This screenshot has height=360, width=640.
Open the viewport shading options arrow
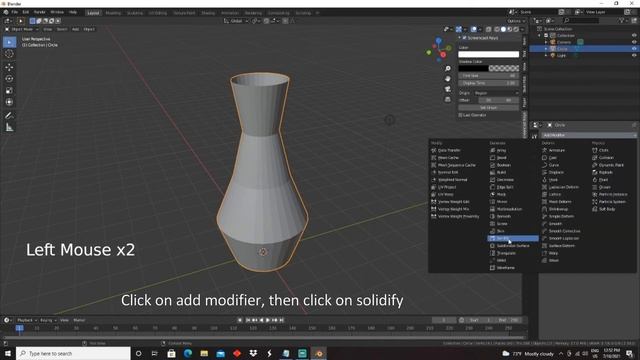(522, 29)
